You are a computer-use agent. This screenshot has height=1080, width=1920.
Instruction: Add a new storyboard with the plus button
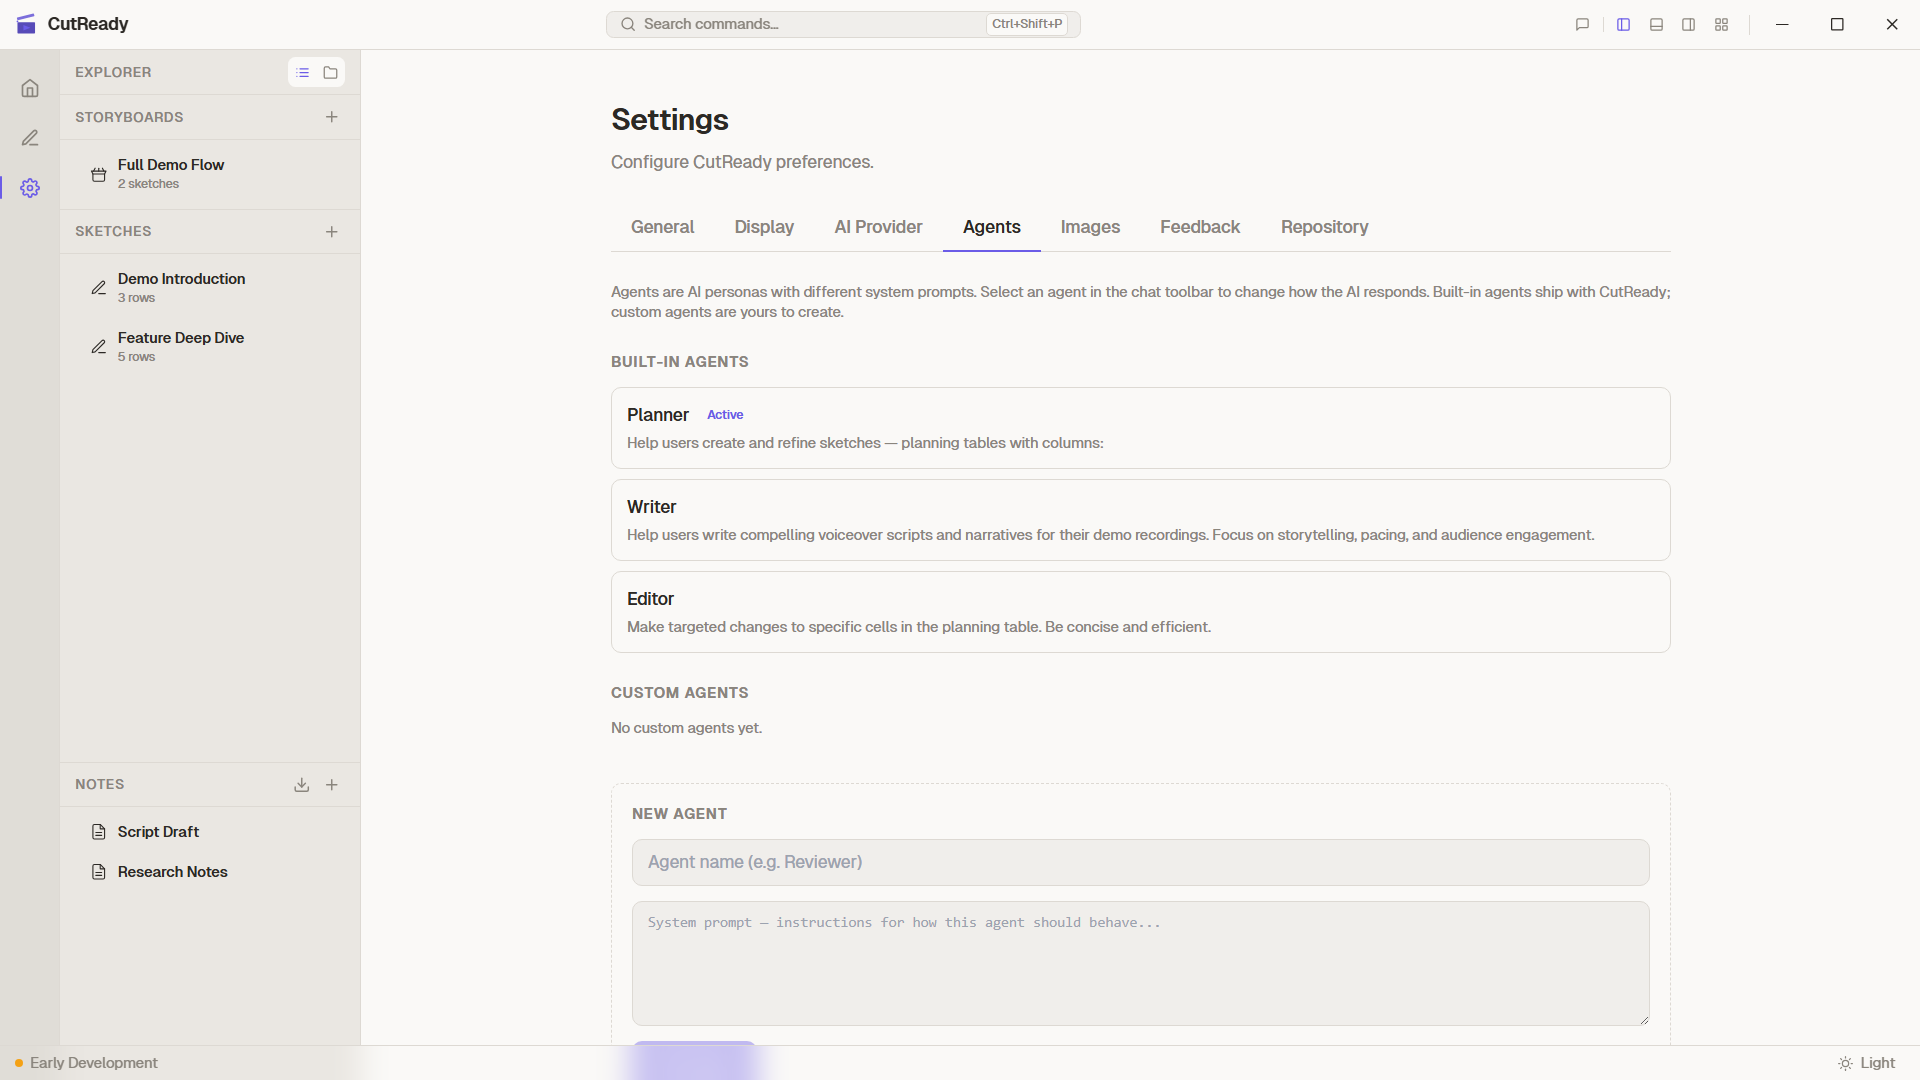click(332, 117)
